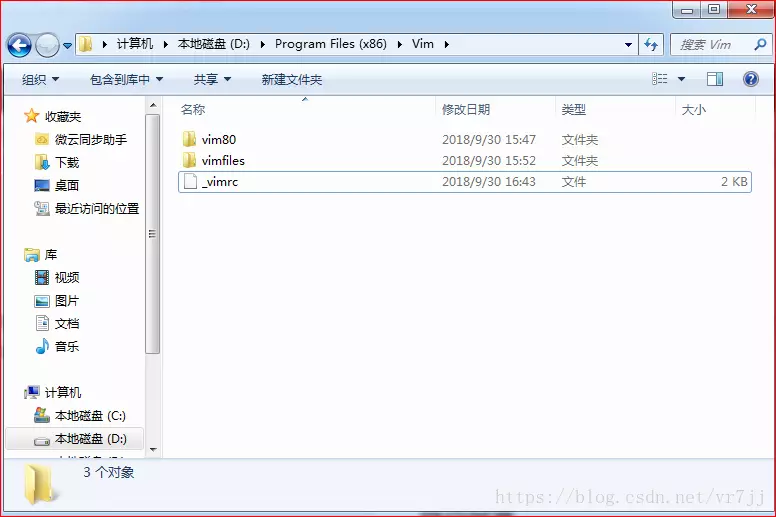The image size is (776, 517).
Task: Expand the arrow after Program Files (x86)
Action: tap(399, 45)
